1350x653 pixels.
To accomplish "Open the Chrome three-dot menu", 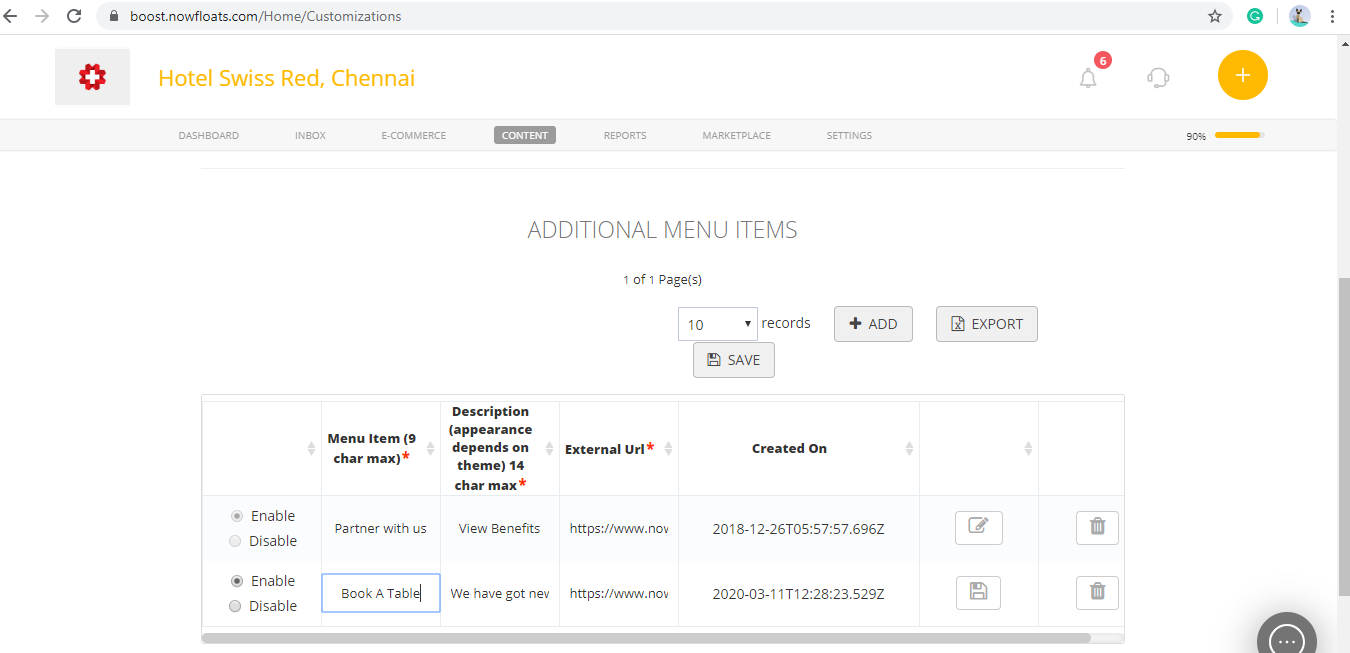I will click(1332, 16).
